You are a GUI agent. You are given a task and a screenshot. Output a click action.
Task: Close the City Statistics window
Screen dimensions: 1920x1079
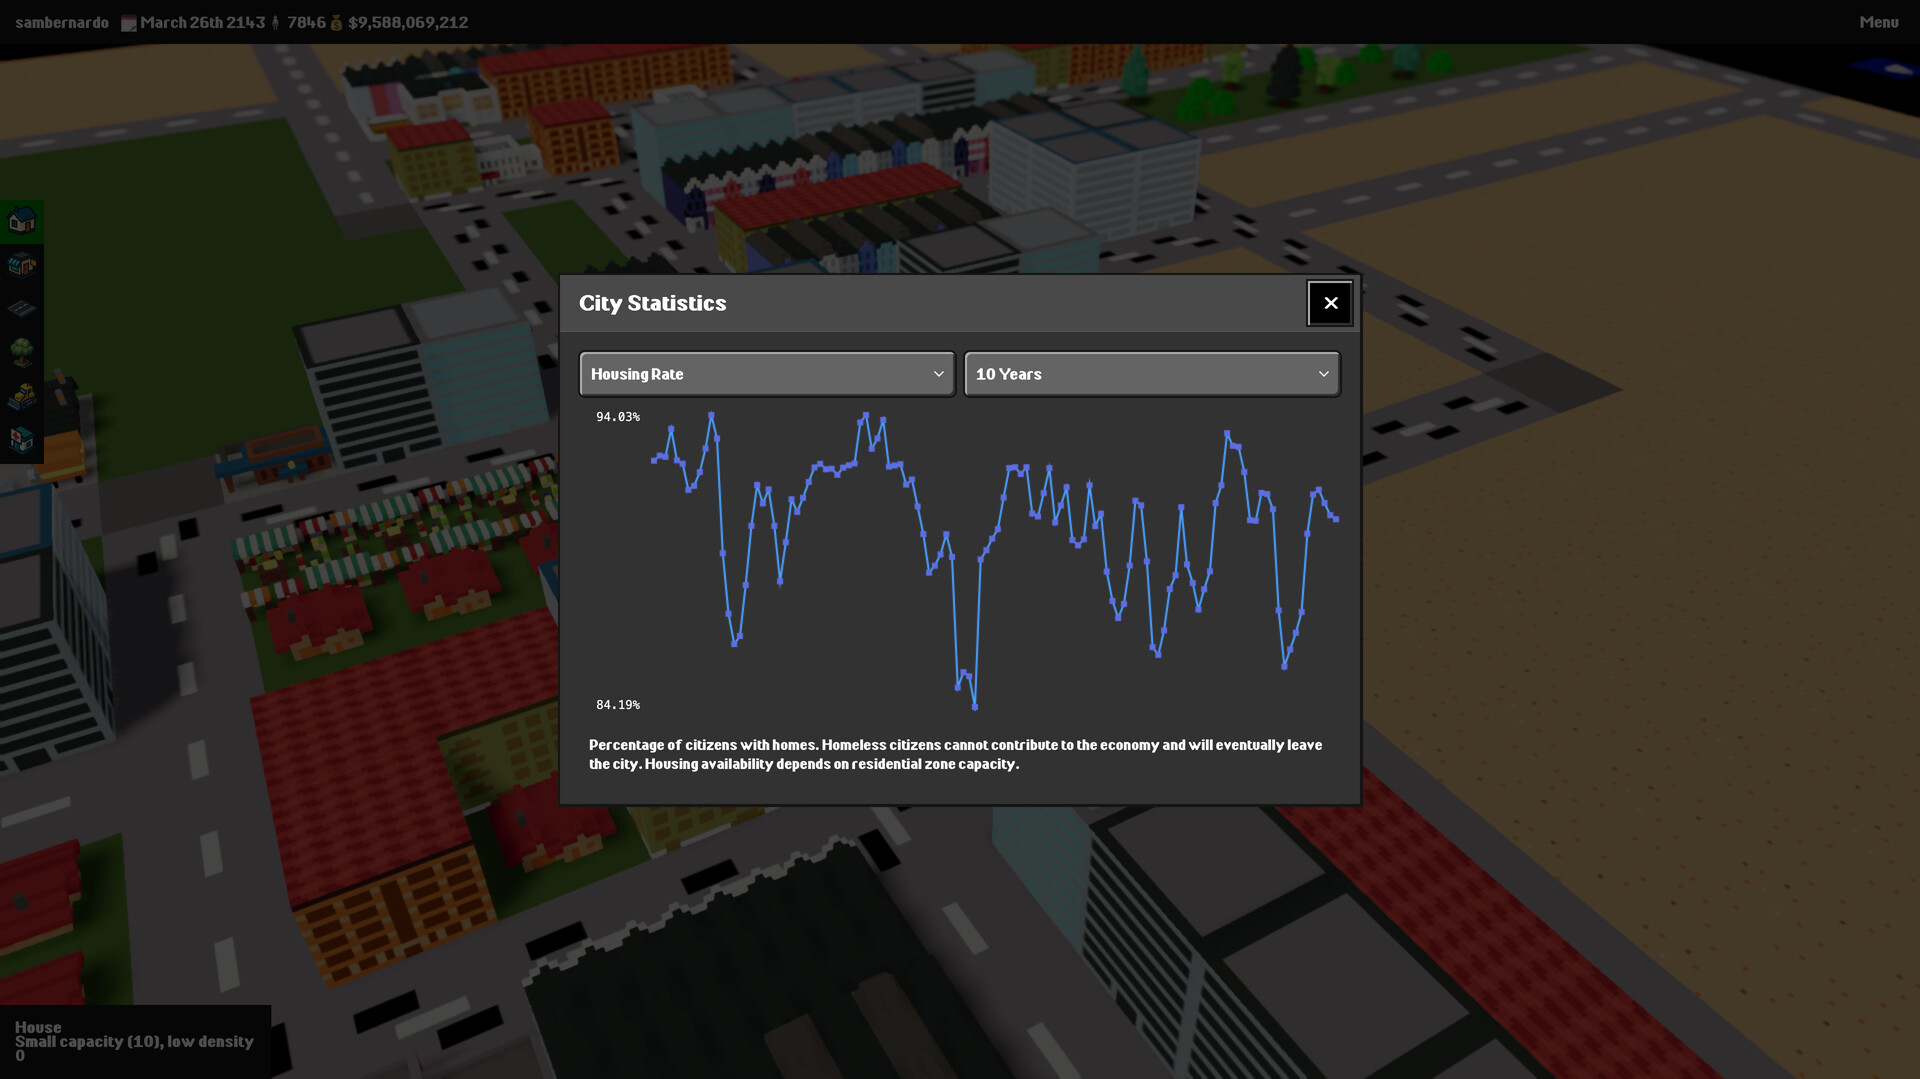(1330, 303)
